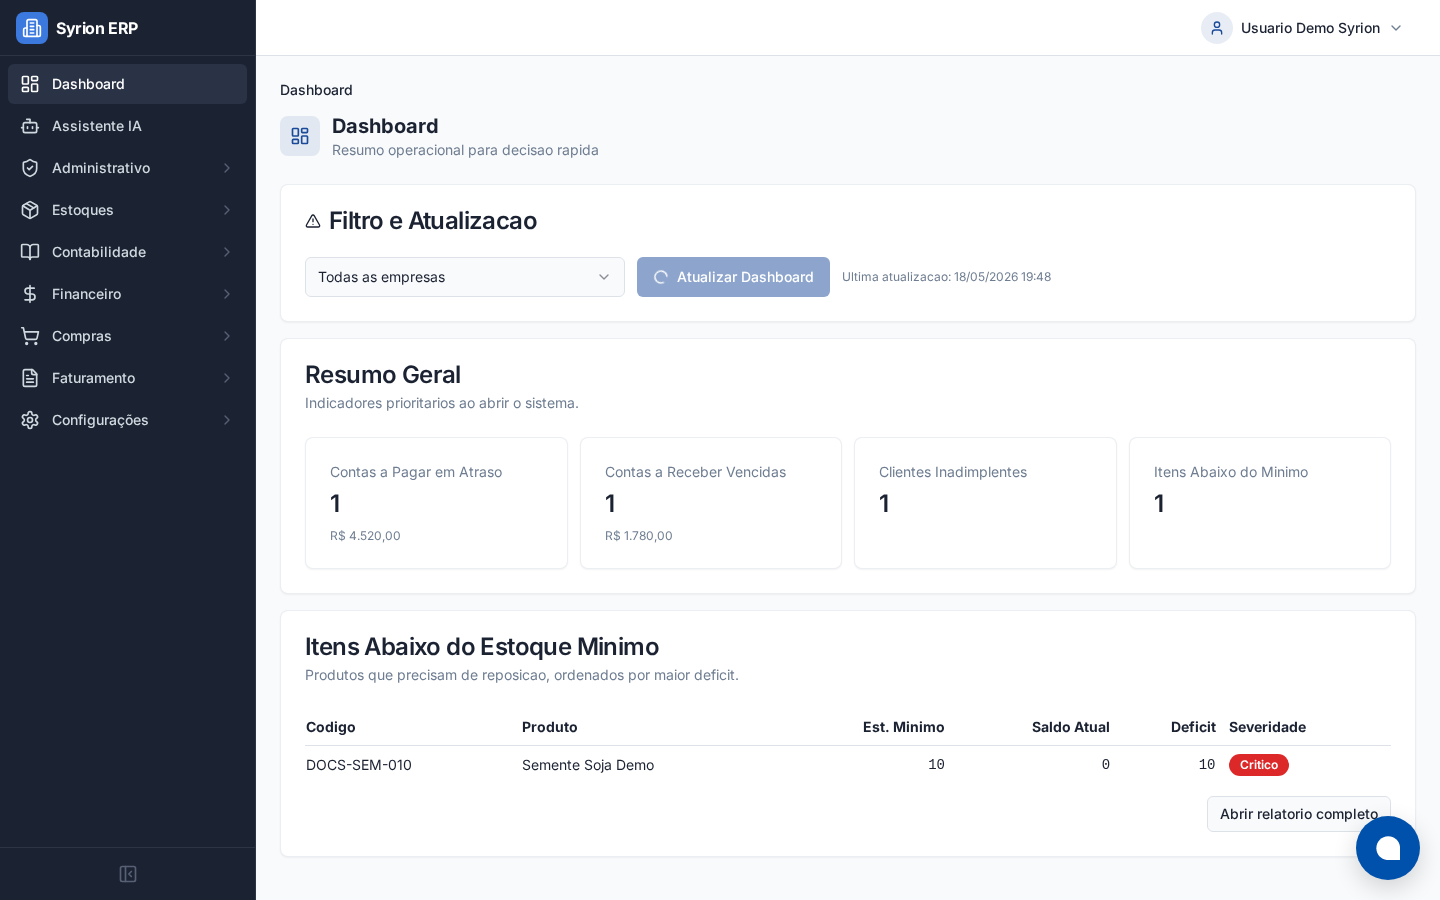Select the Faturamento menu item
The image size is (1440, 900).
(x=127, y=378)
